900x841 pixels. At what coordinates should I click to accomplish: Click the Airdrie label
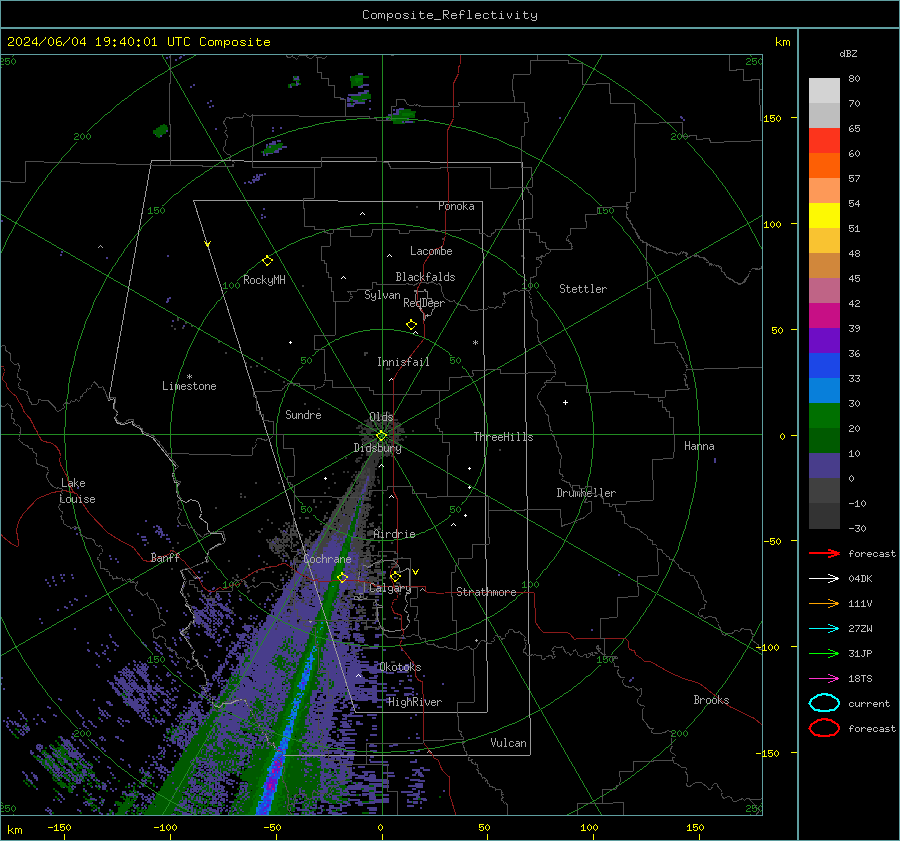click(394, 534)
